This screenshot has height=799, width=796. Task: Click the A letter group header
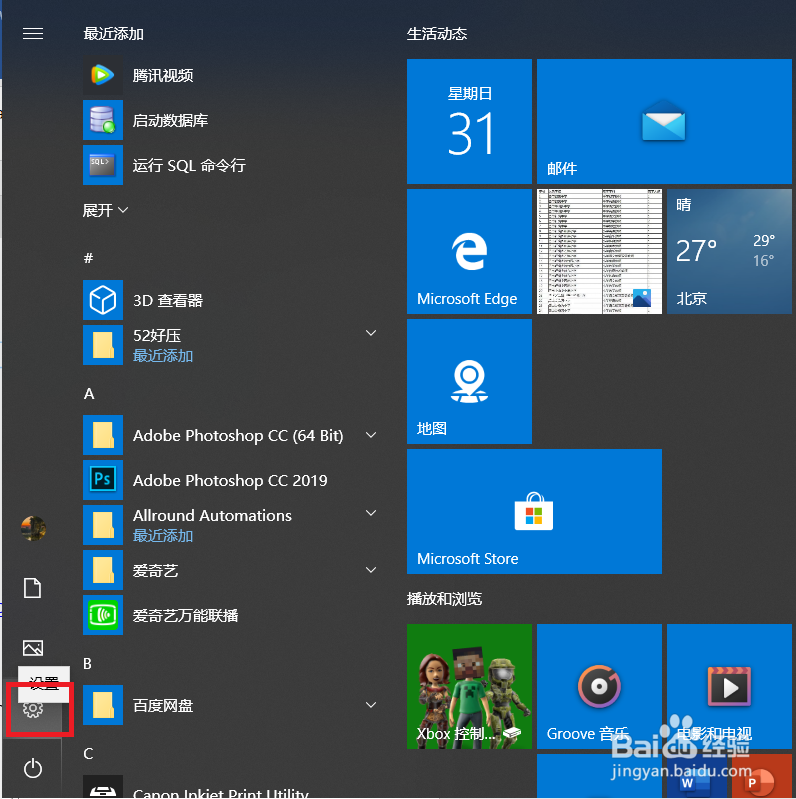coord(89,393)
